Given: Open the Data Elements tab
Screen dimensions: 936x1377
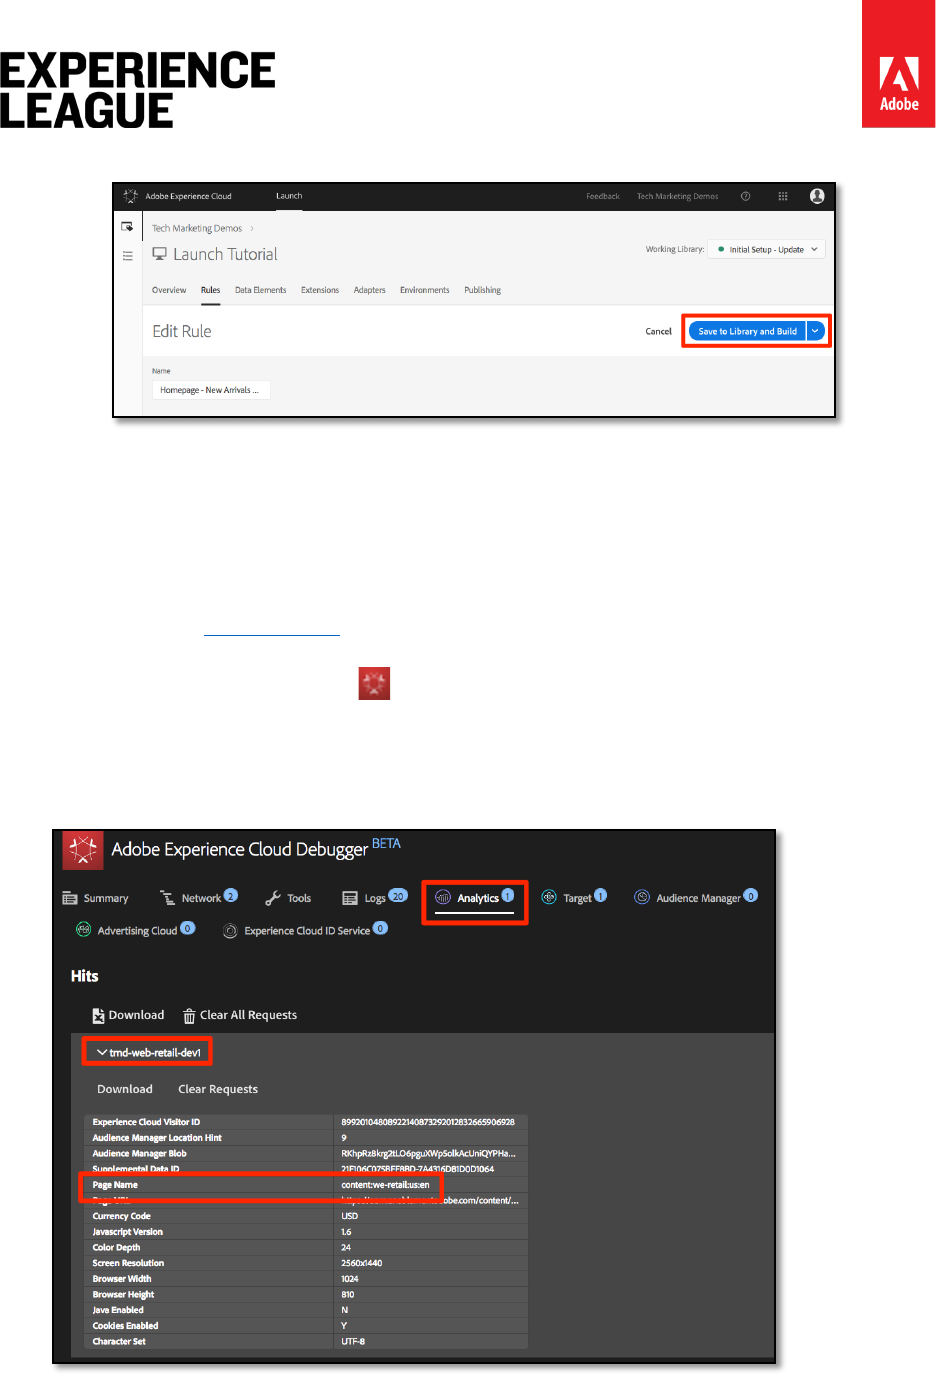Looking at the screenshot, I should 260,290.
